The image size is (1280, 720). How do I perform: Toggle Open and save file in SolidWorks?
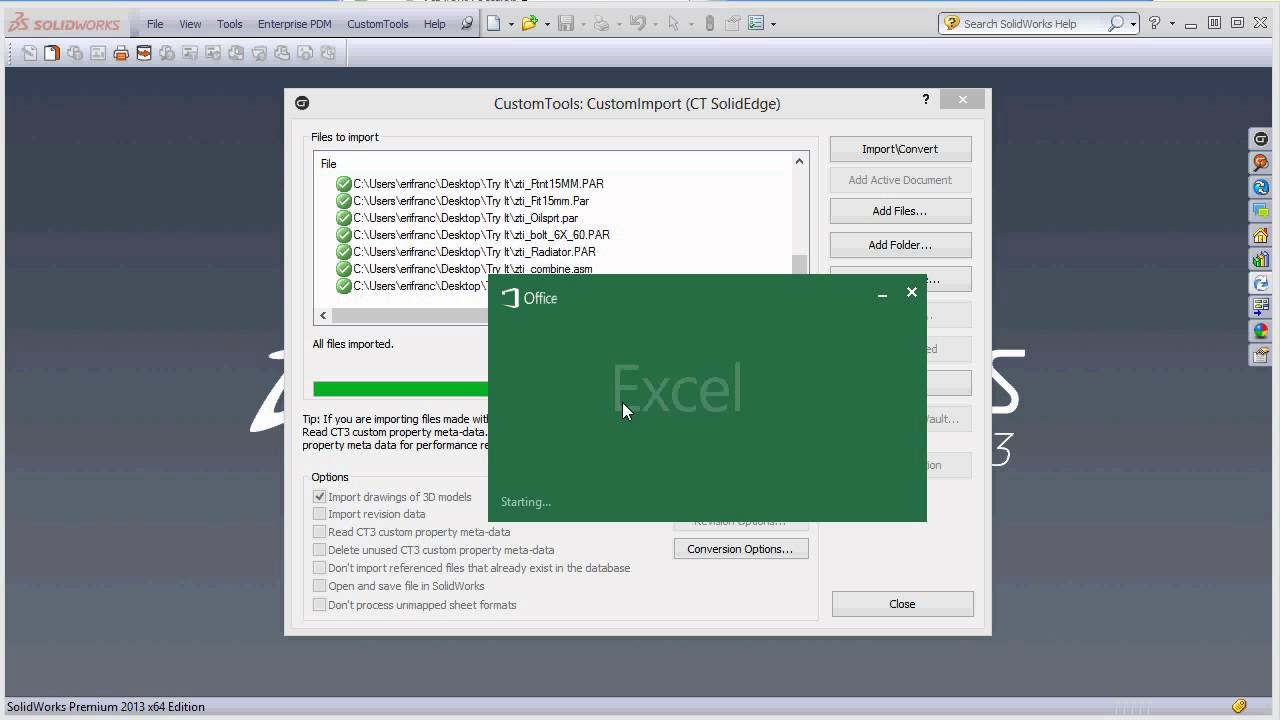pos(320,586)
